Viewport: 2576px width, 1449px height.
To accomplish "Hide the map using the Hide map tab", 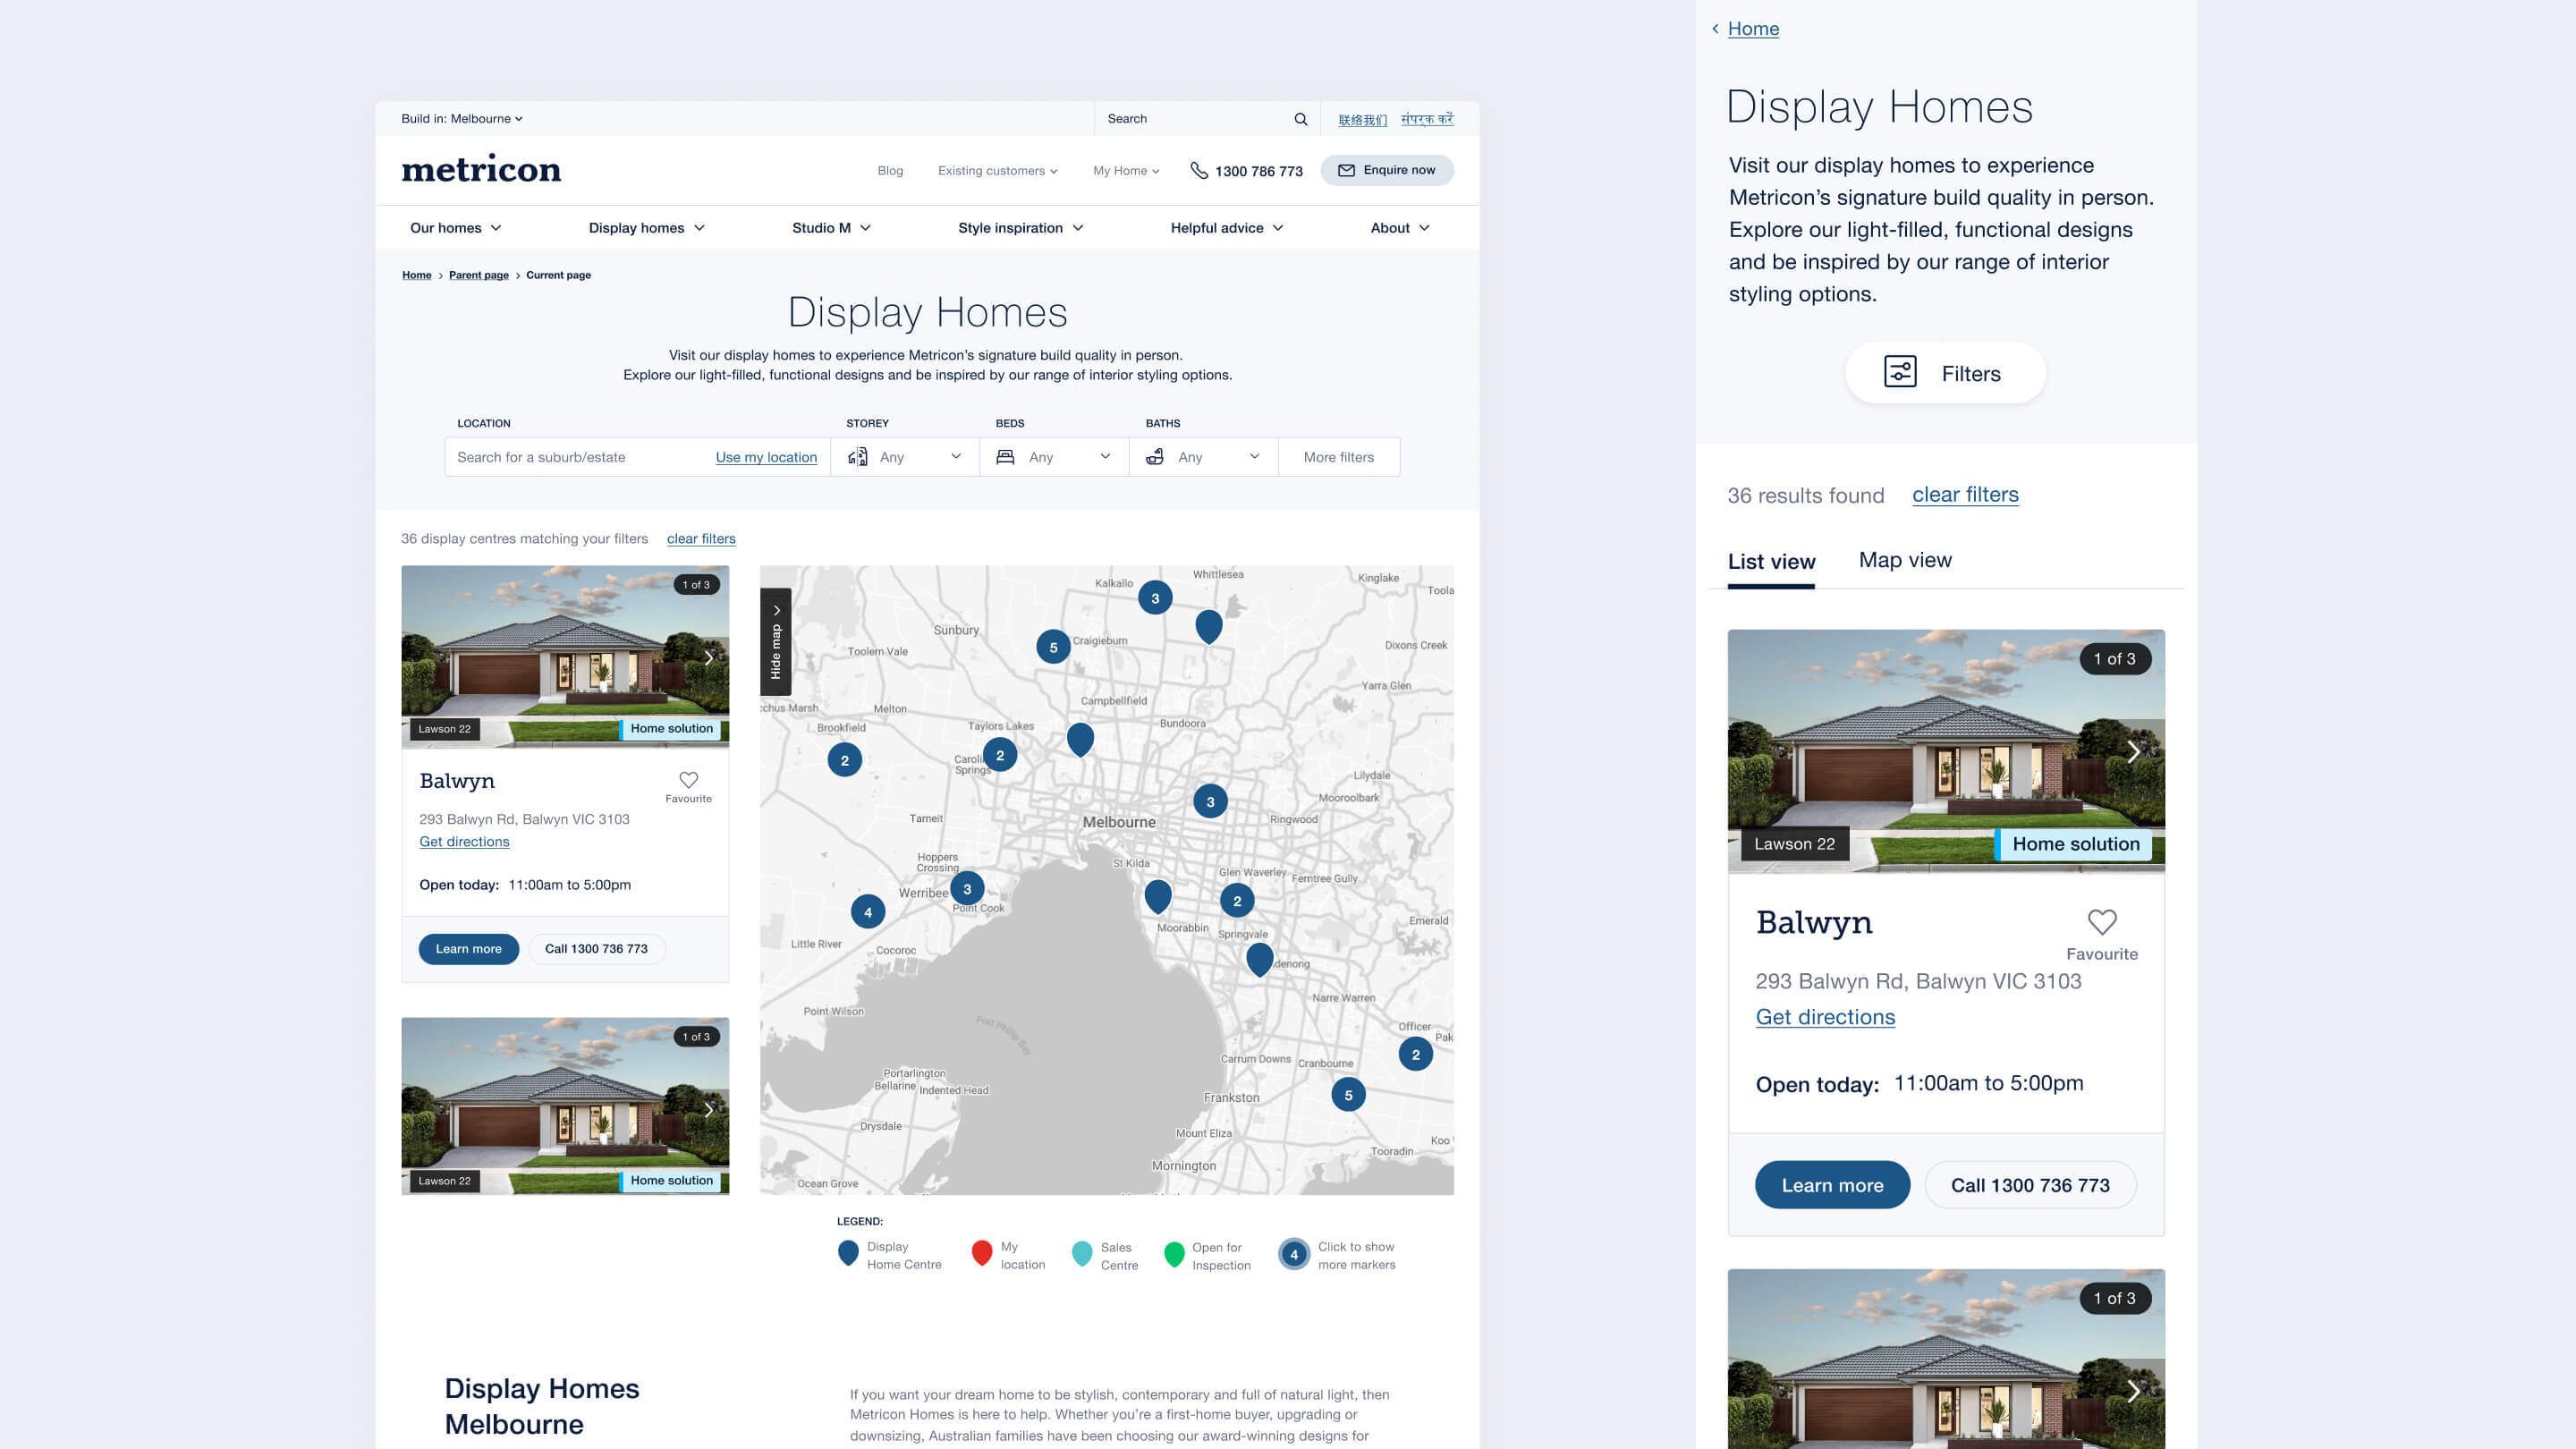I will point(775,642).
